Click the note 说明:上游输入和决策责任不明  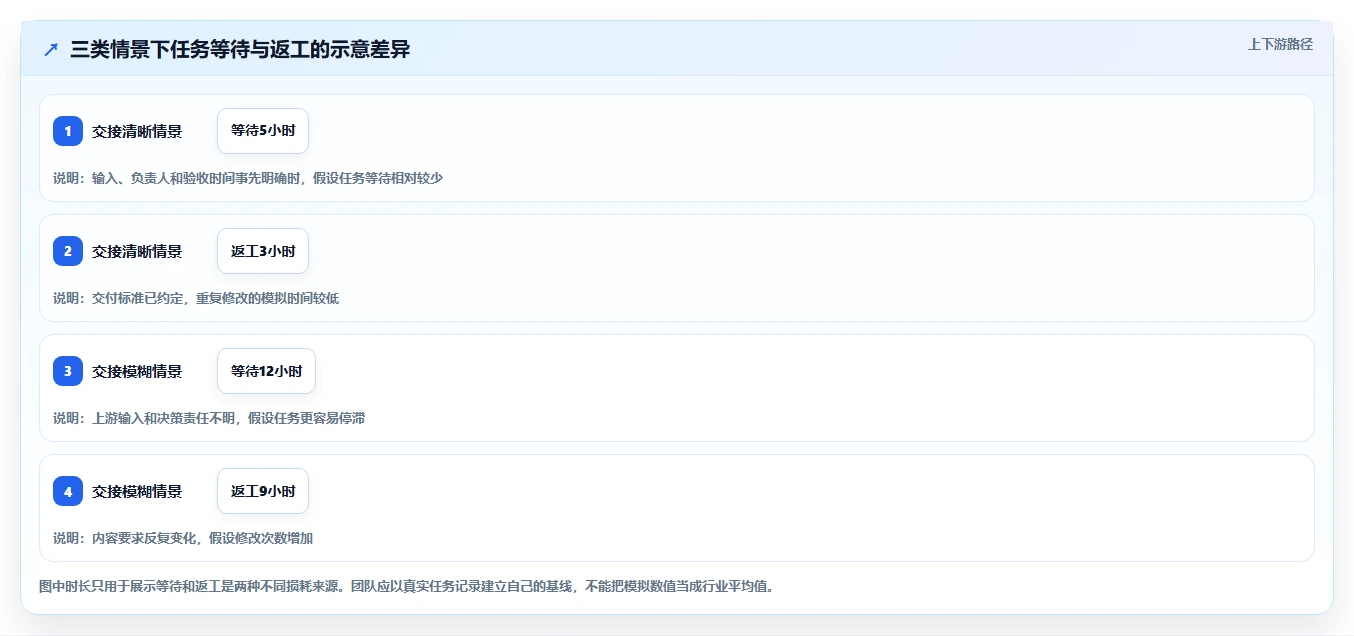(209, 418)
